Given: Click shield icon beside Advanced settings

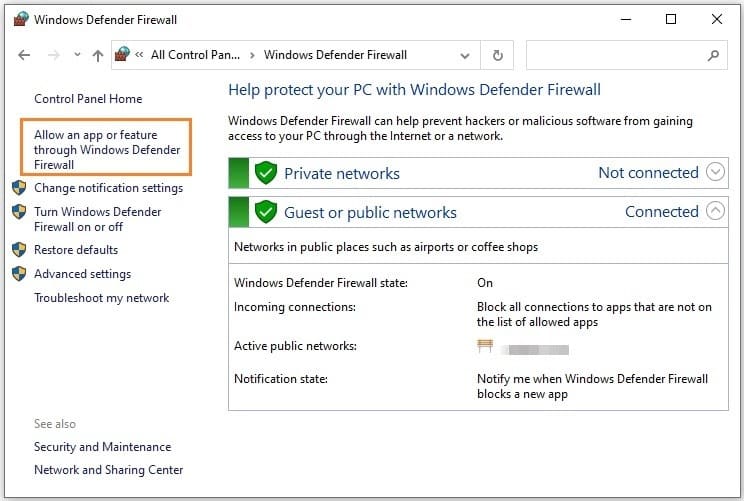Looking at the screenshot, I should [x=19, y=273].
